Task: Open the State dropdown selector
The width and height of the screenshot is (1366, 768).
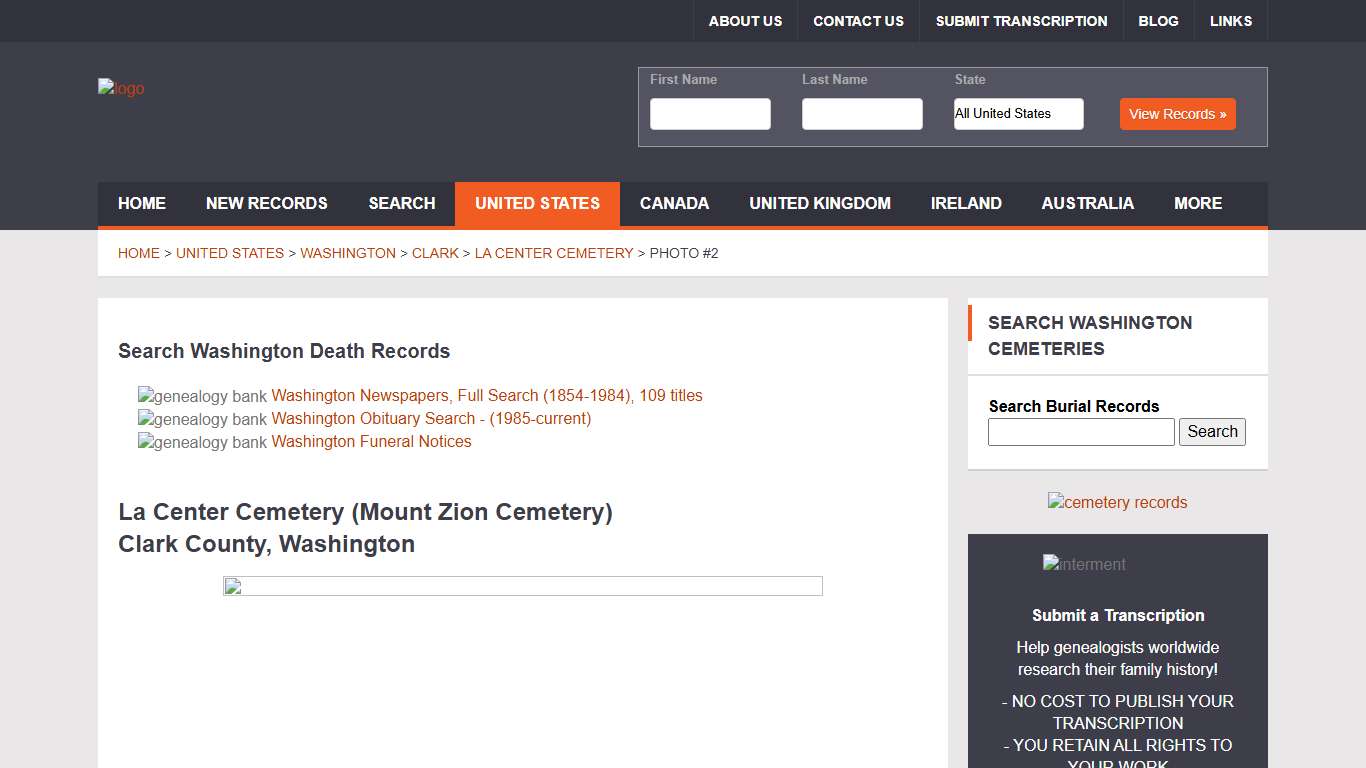Action: coord(1018,114)
